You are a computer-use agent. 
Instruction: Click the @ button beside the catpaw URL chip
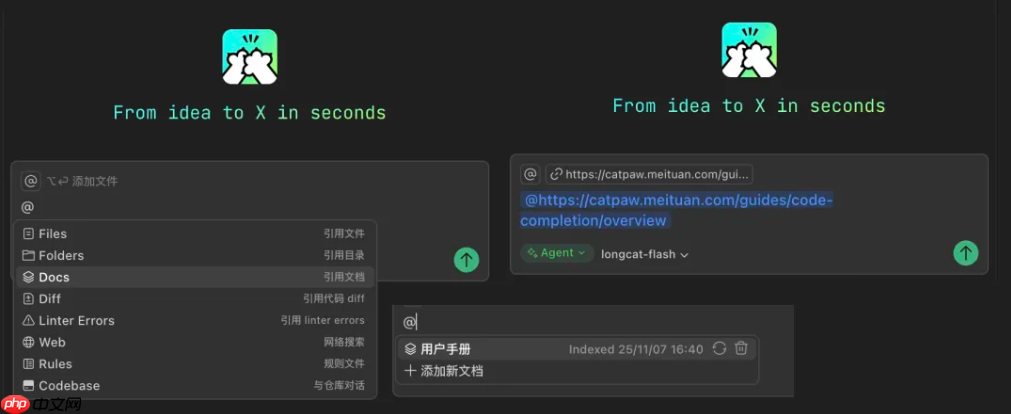coord(530,174)
